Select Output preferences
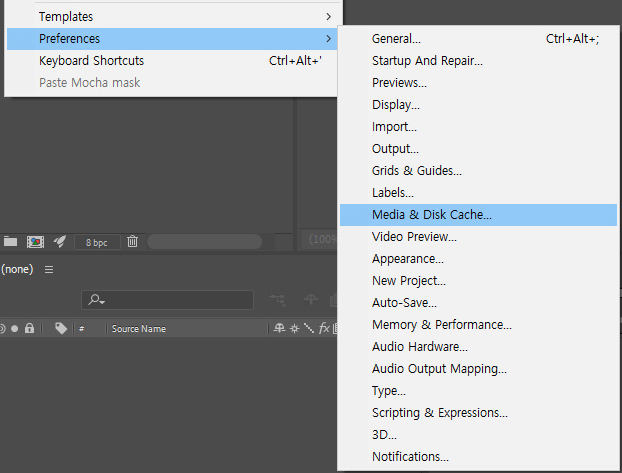622x473 pixels. [478, 149]
